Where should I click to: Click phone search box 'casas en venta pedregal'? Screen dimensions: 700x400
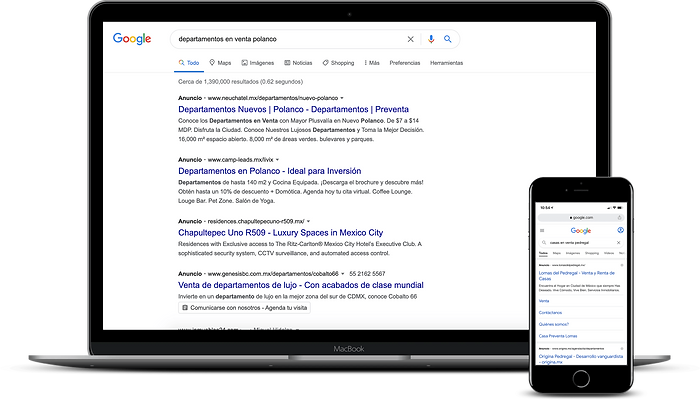[x=581, y=242]
